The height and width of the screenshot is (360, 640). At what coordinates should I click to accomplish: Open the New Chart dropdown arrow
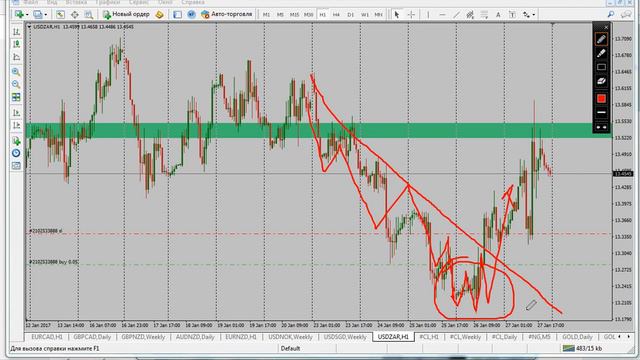tap(27, 15)
